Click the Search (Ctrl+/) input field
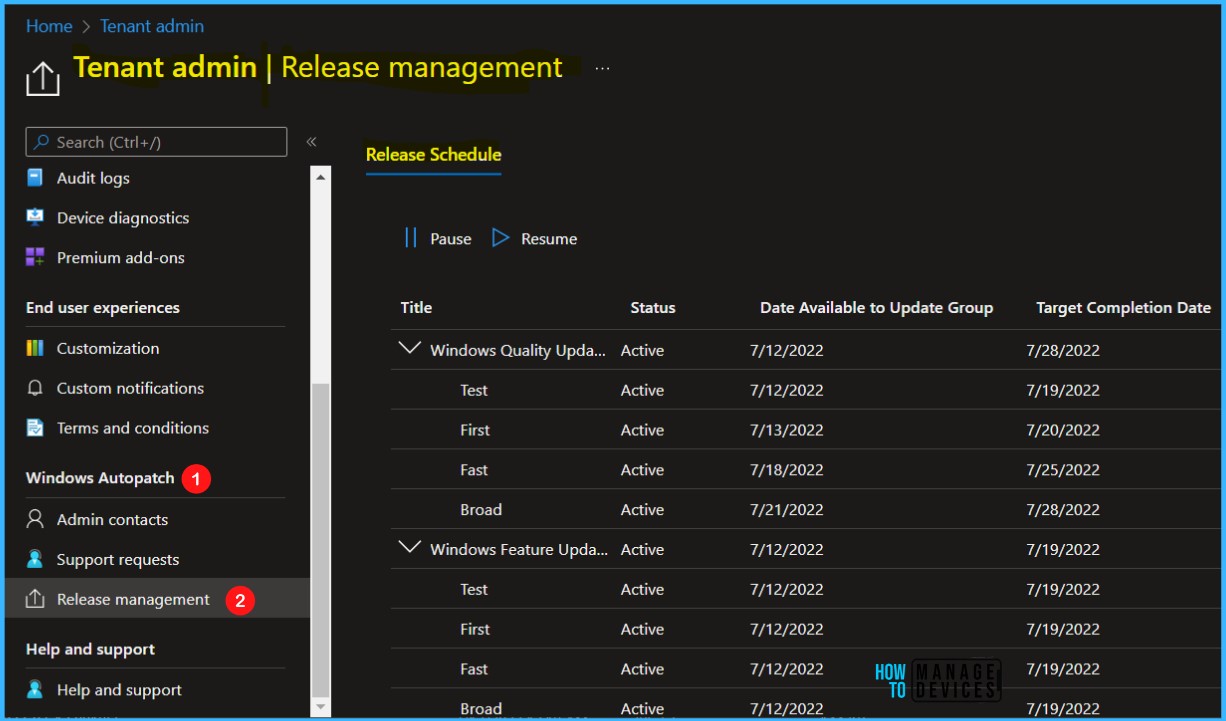 (156, 142)
